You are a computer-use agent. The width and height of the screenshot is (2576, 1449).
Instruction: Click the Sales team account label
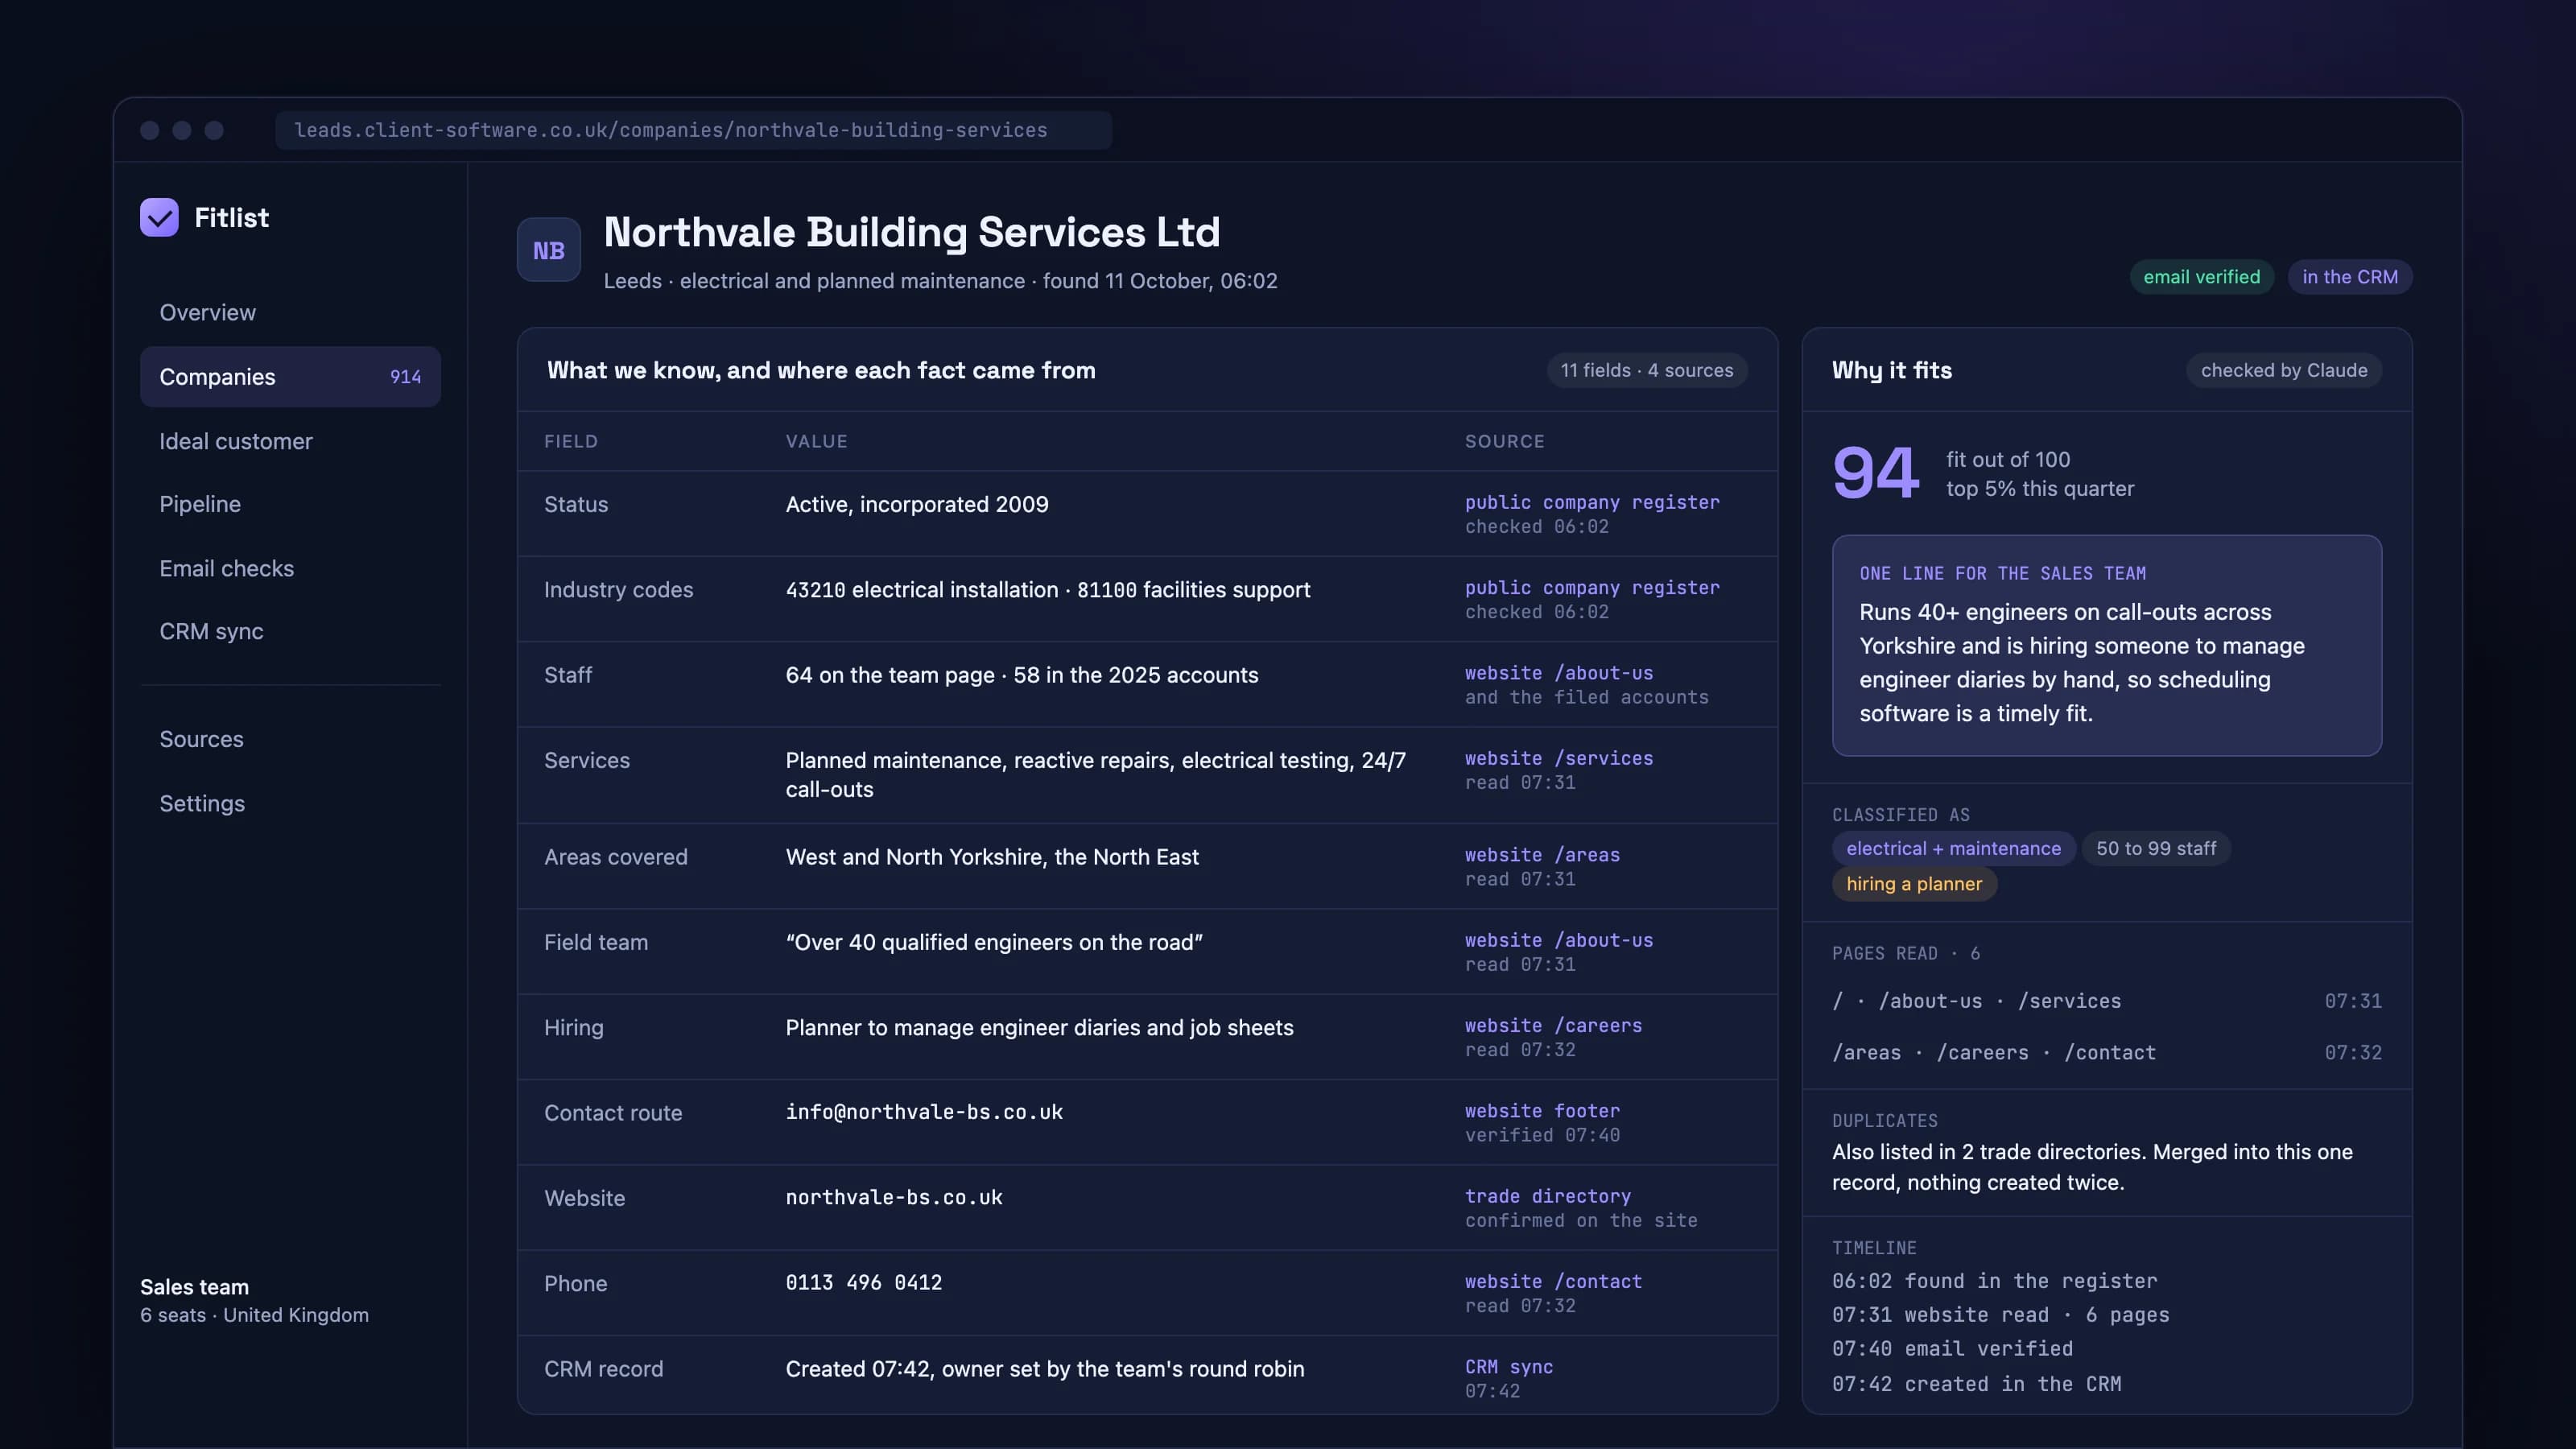point(194,1287)
